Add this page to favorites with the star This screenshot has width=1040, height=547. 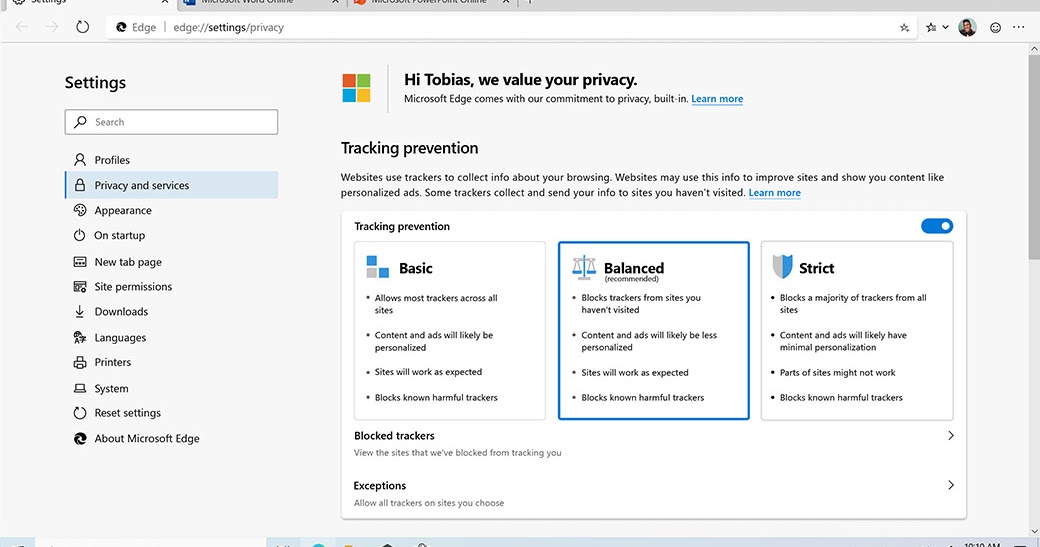(x=904, y=27)
